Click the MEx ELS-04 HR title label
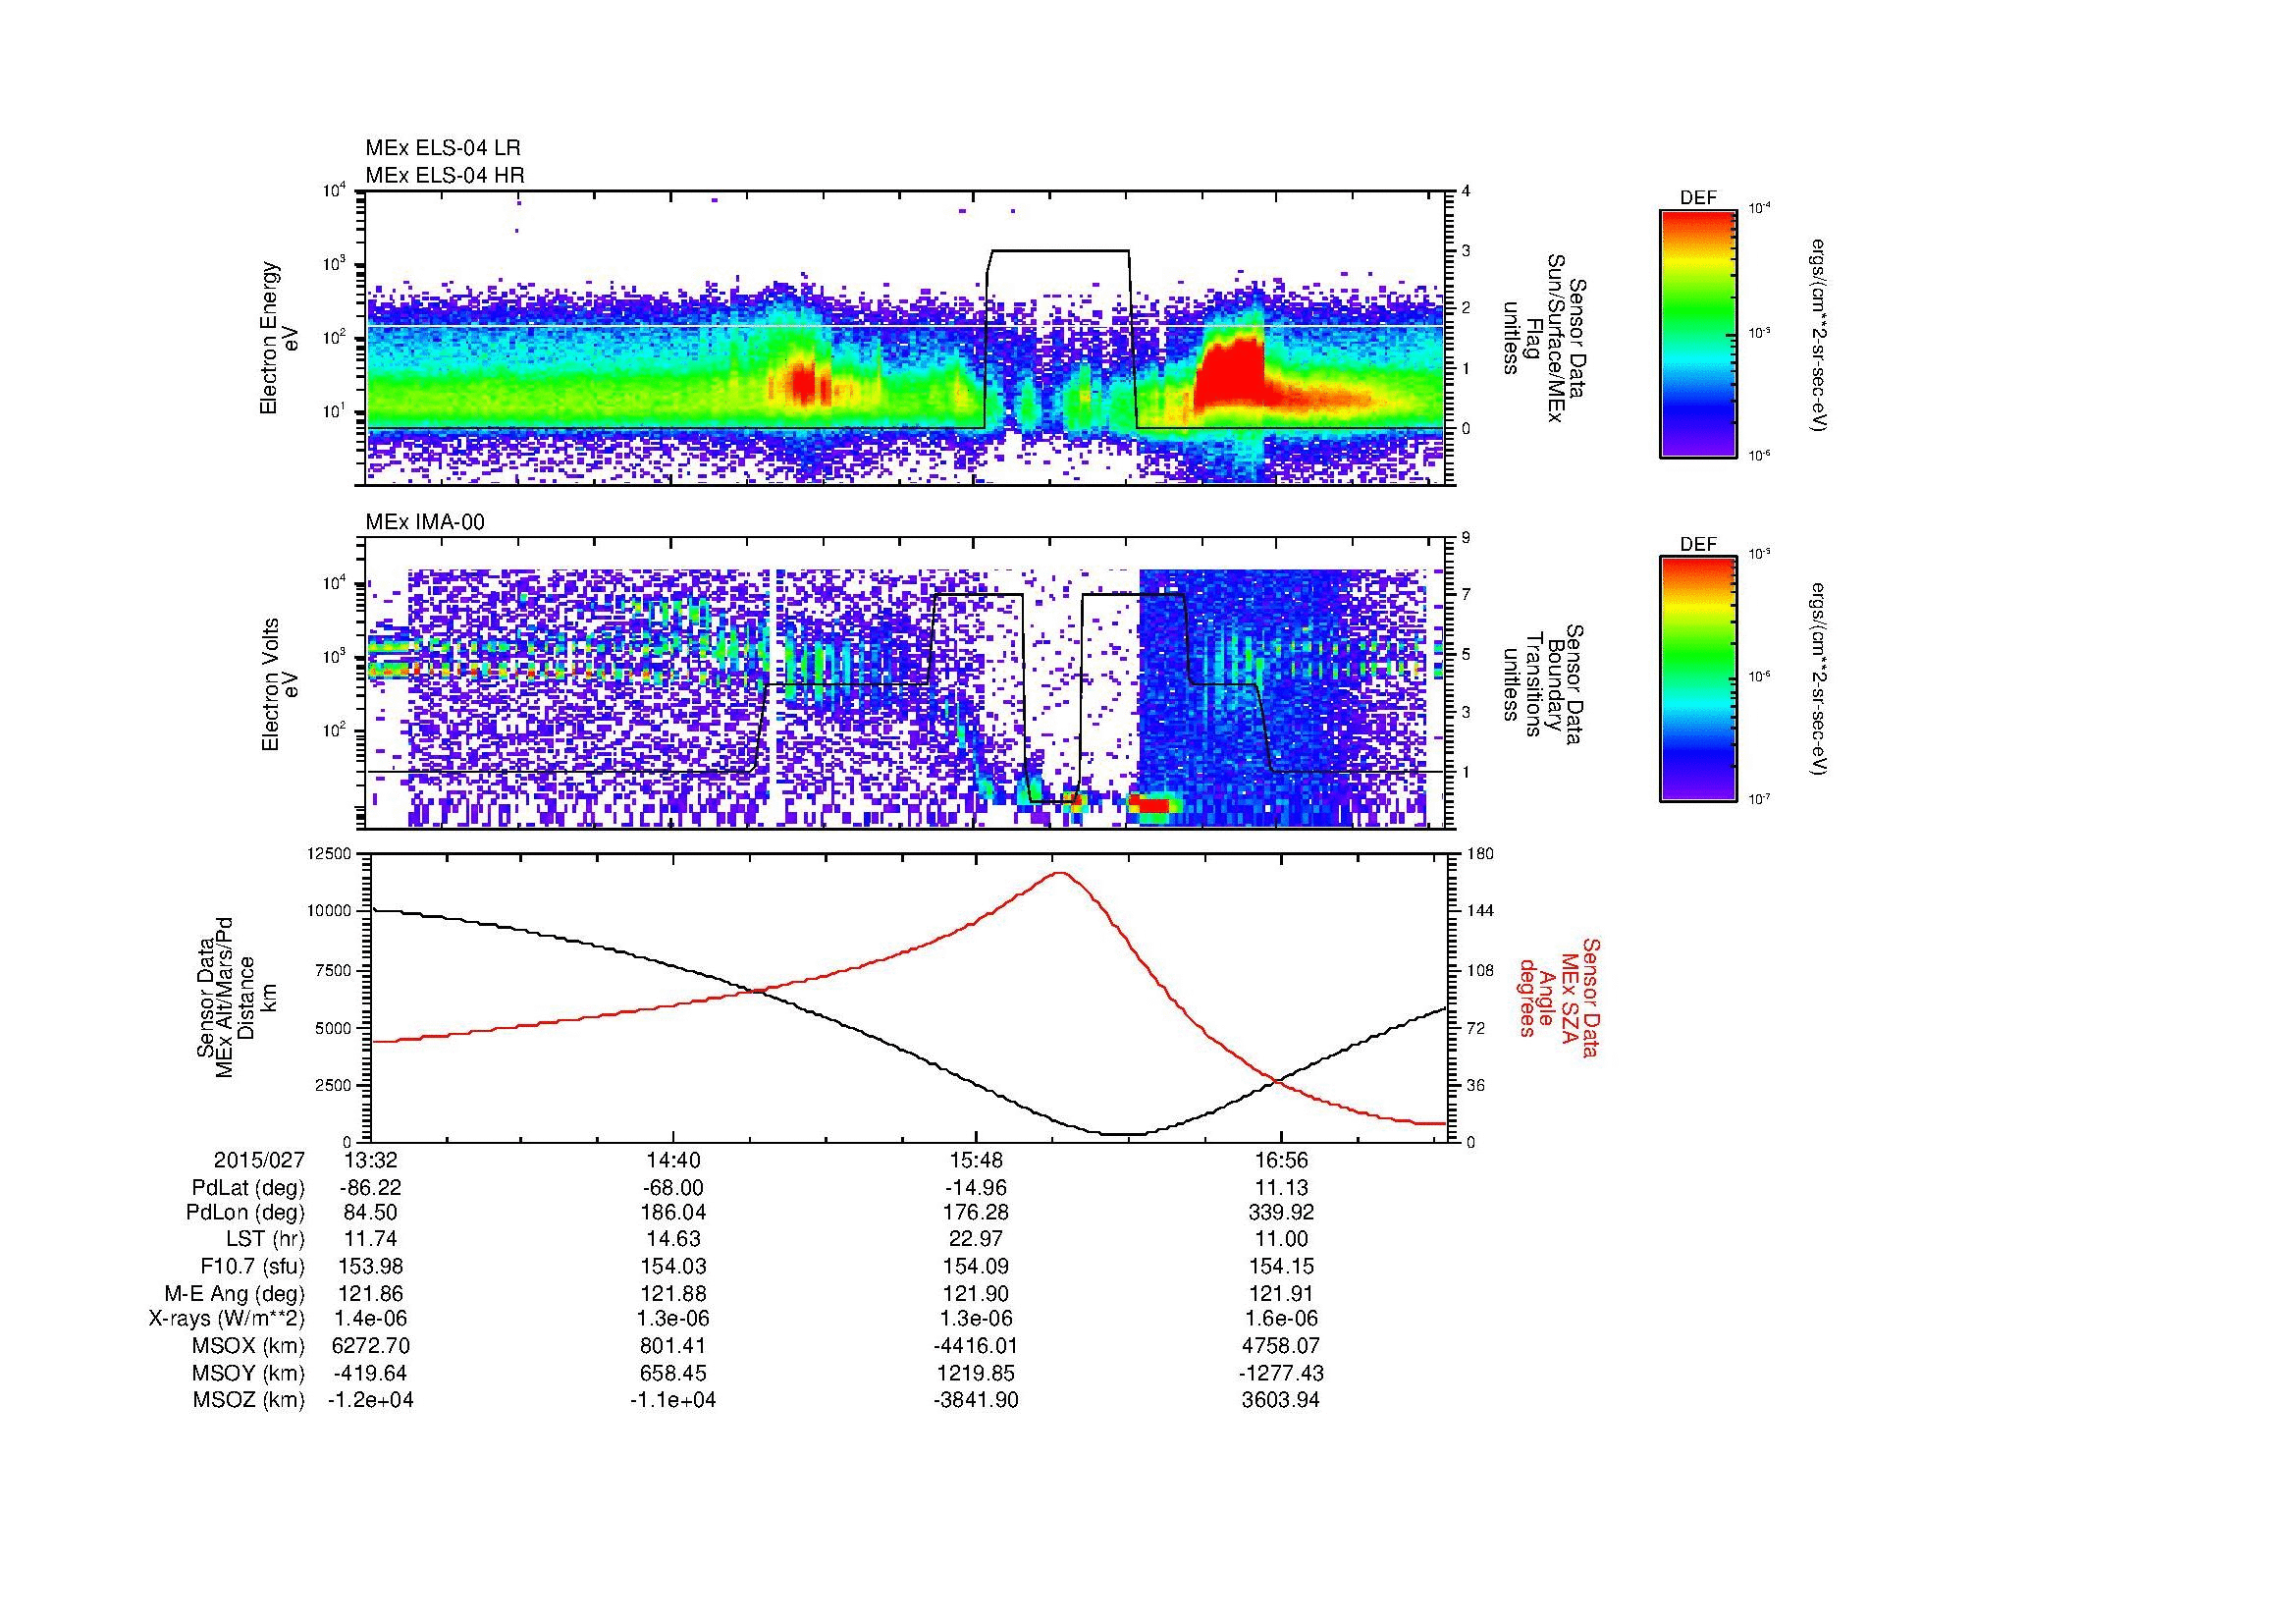The height and width of the screenshot is (1623, 2296). [x=445, y=175]
